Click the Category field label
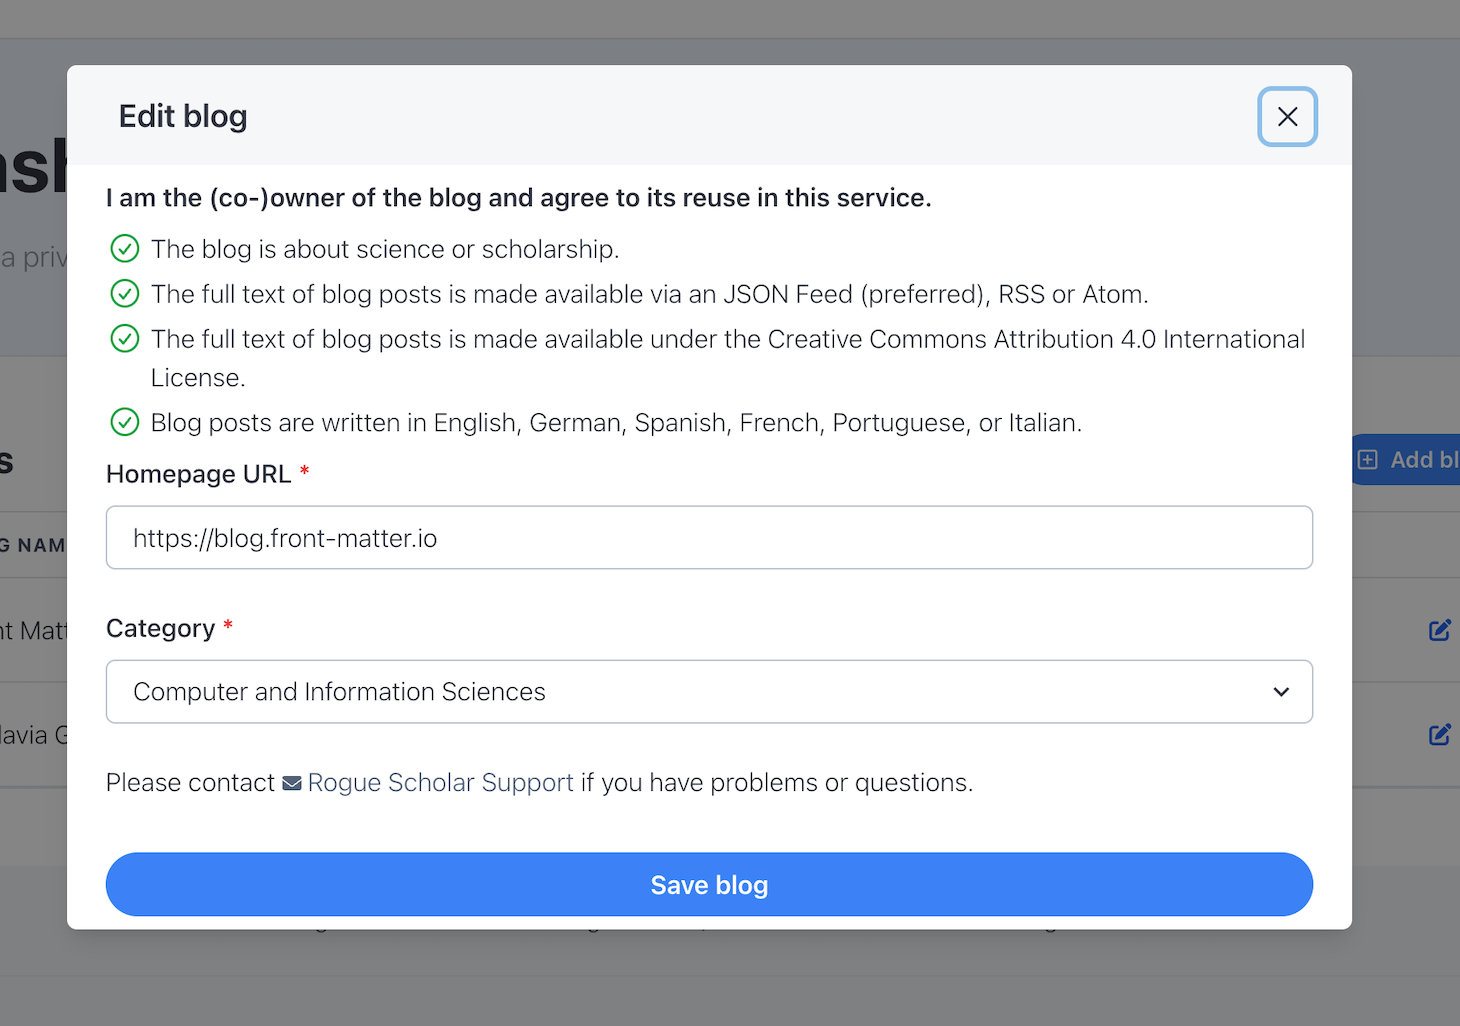The image size is (1460, 1026). (x=160, y=628)
